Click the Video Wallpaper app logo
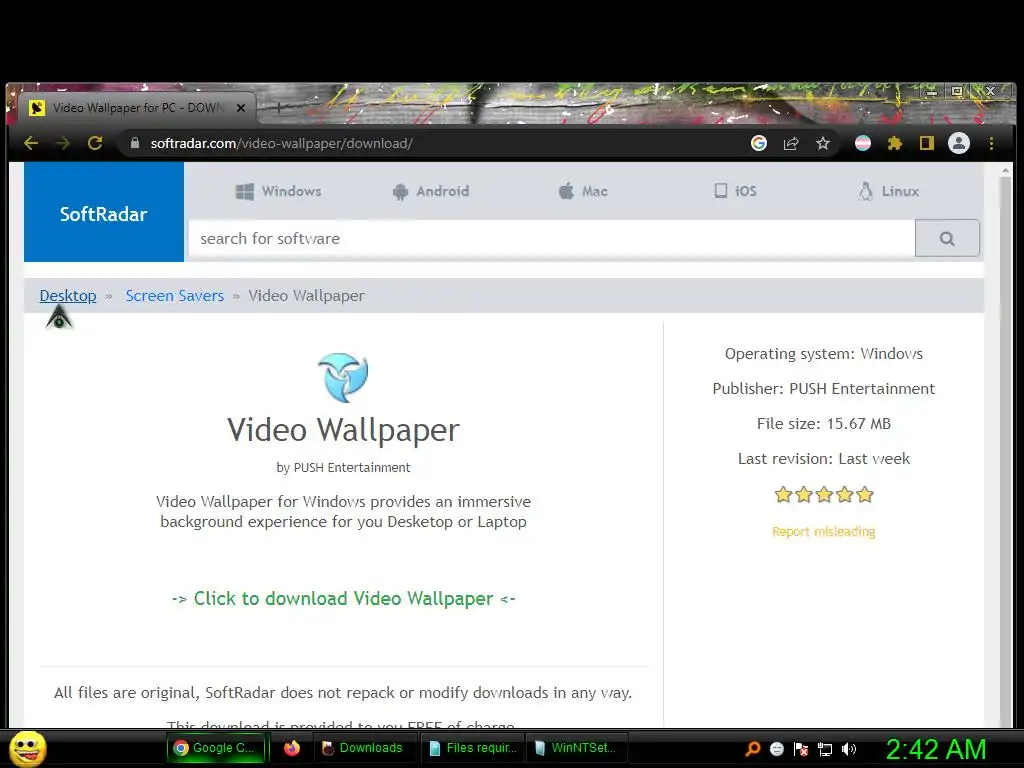Screen dimensions: 1024x768 [x=343, y=377]
